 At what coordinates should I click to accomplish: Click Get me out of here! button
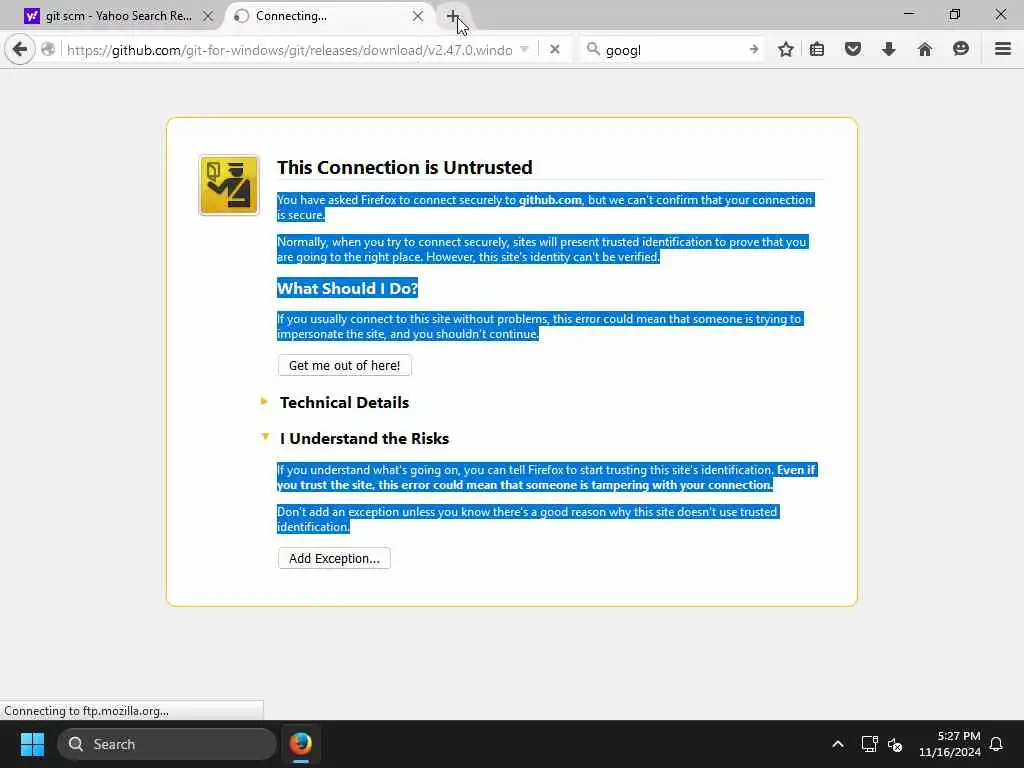[x=345, y=366]
